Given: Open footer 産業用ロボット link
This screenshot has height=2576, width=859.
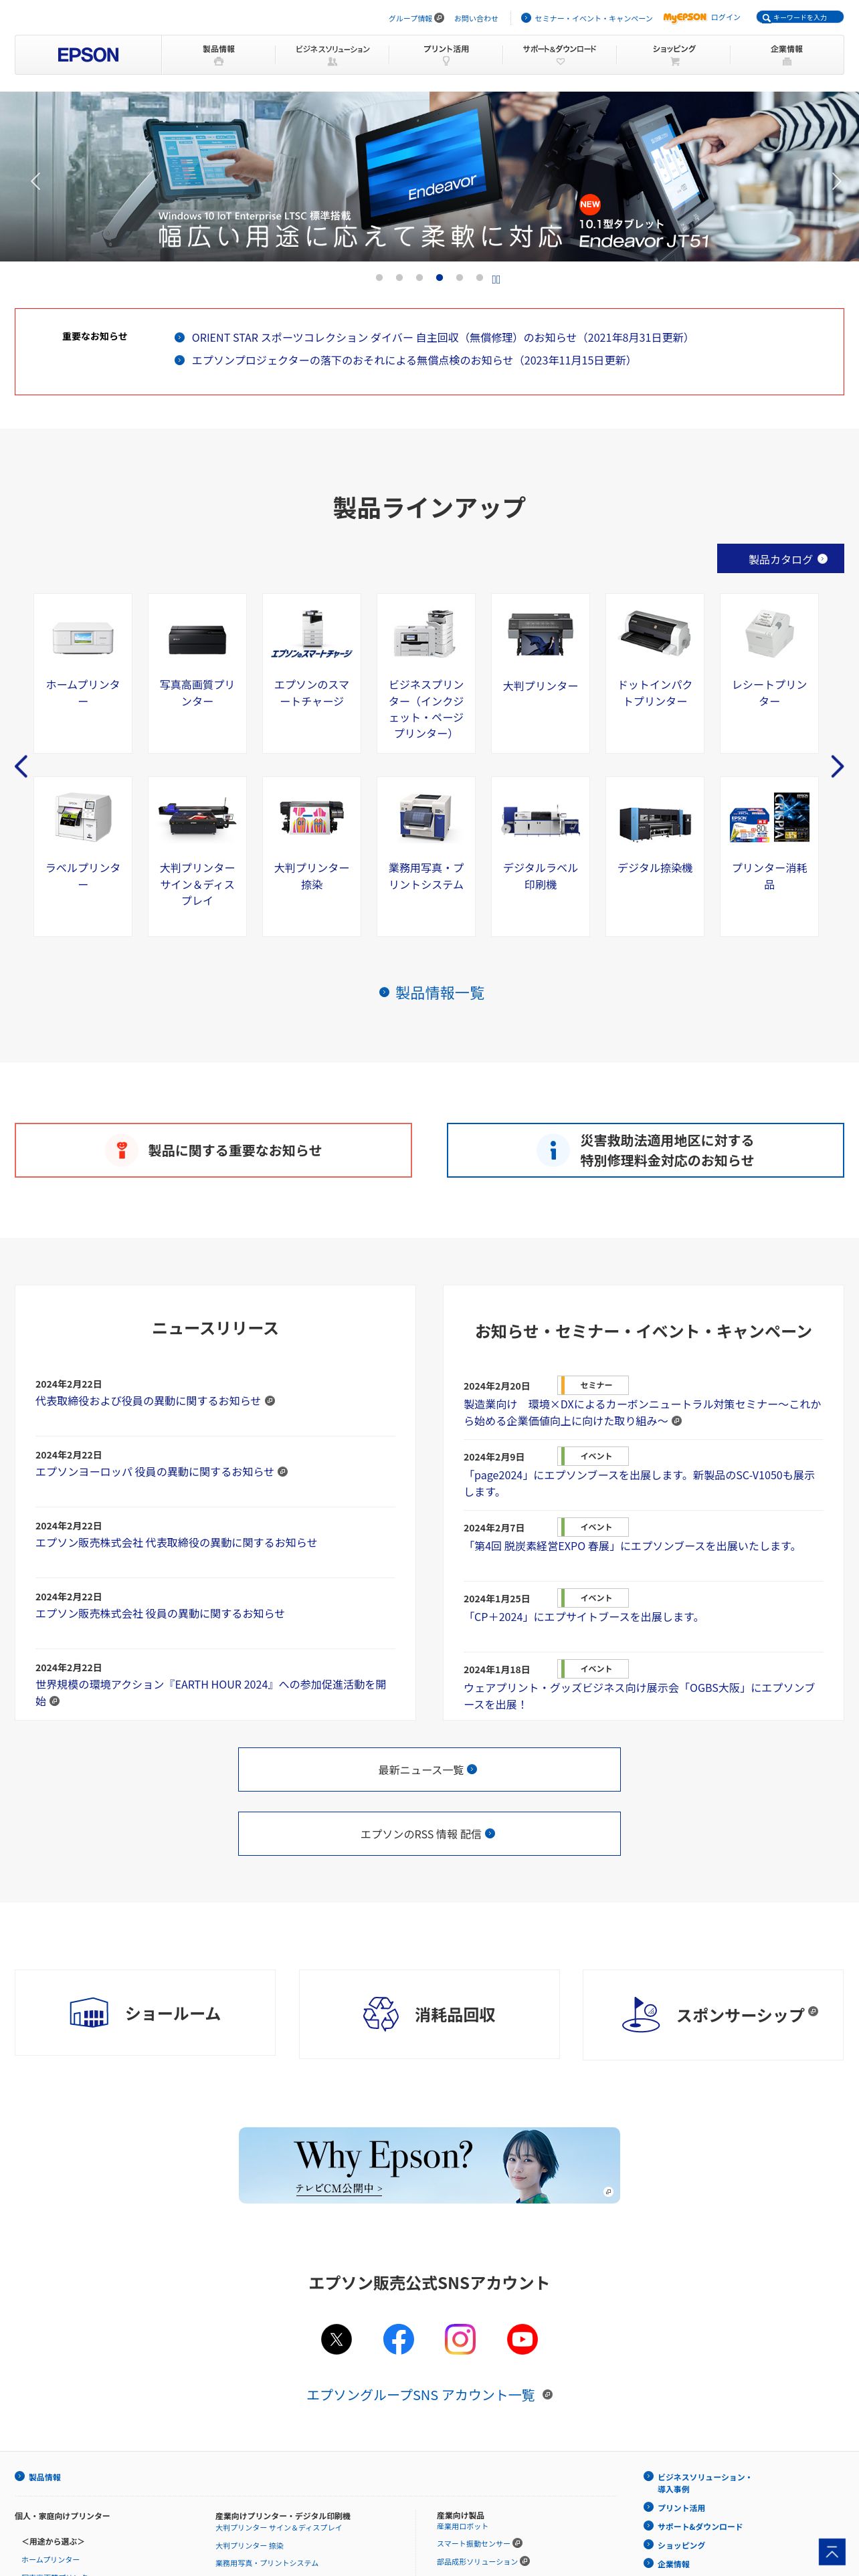Looking at the screenshot, I should 462,2527.
